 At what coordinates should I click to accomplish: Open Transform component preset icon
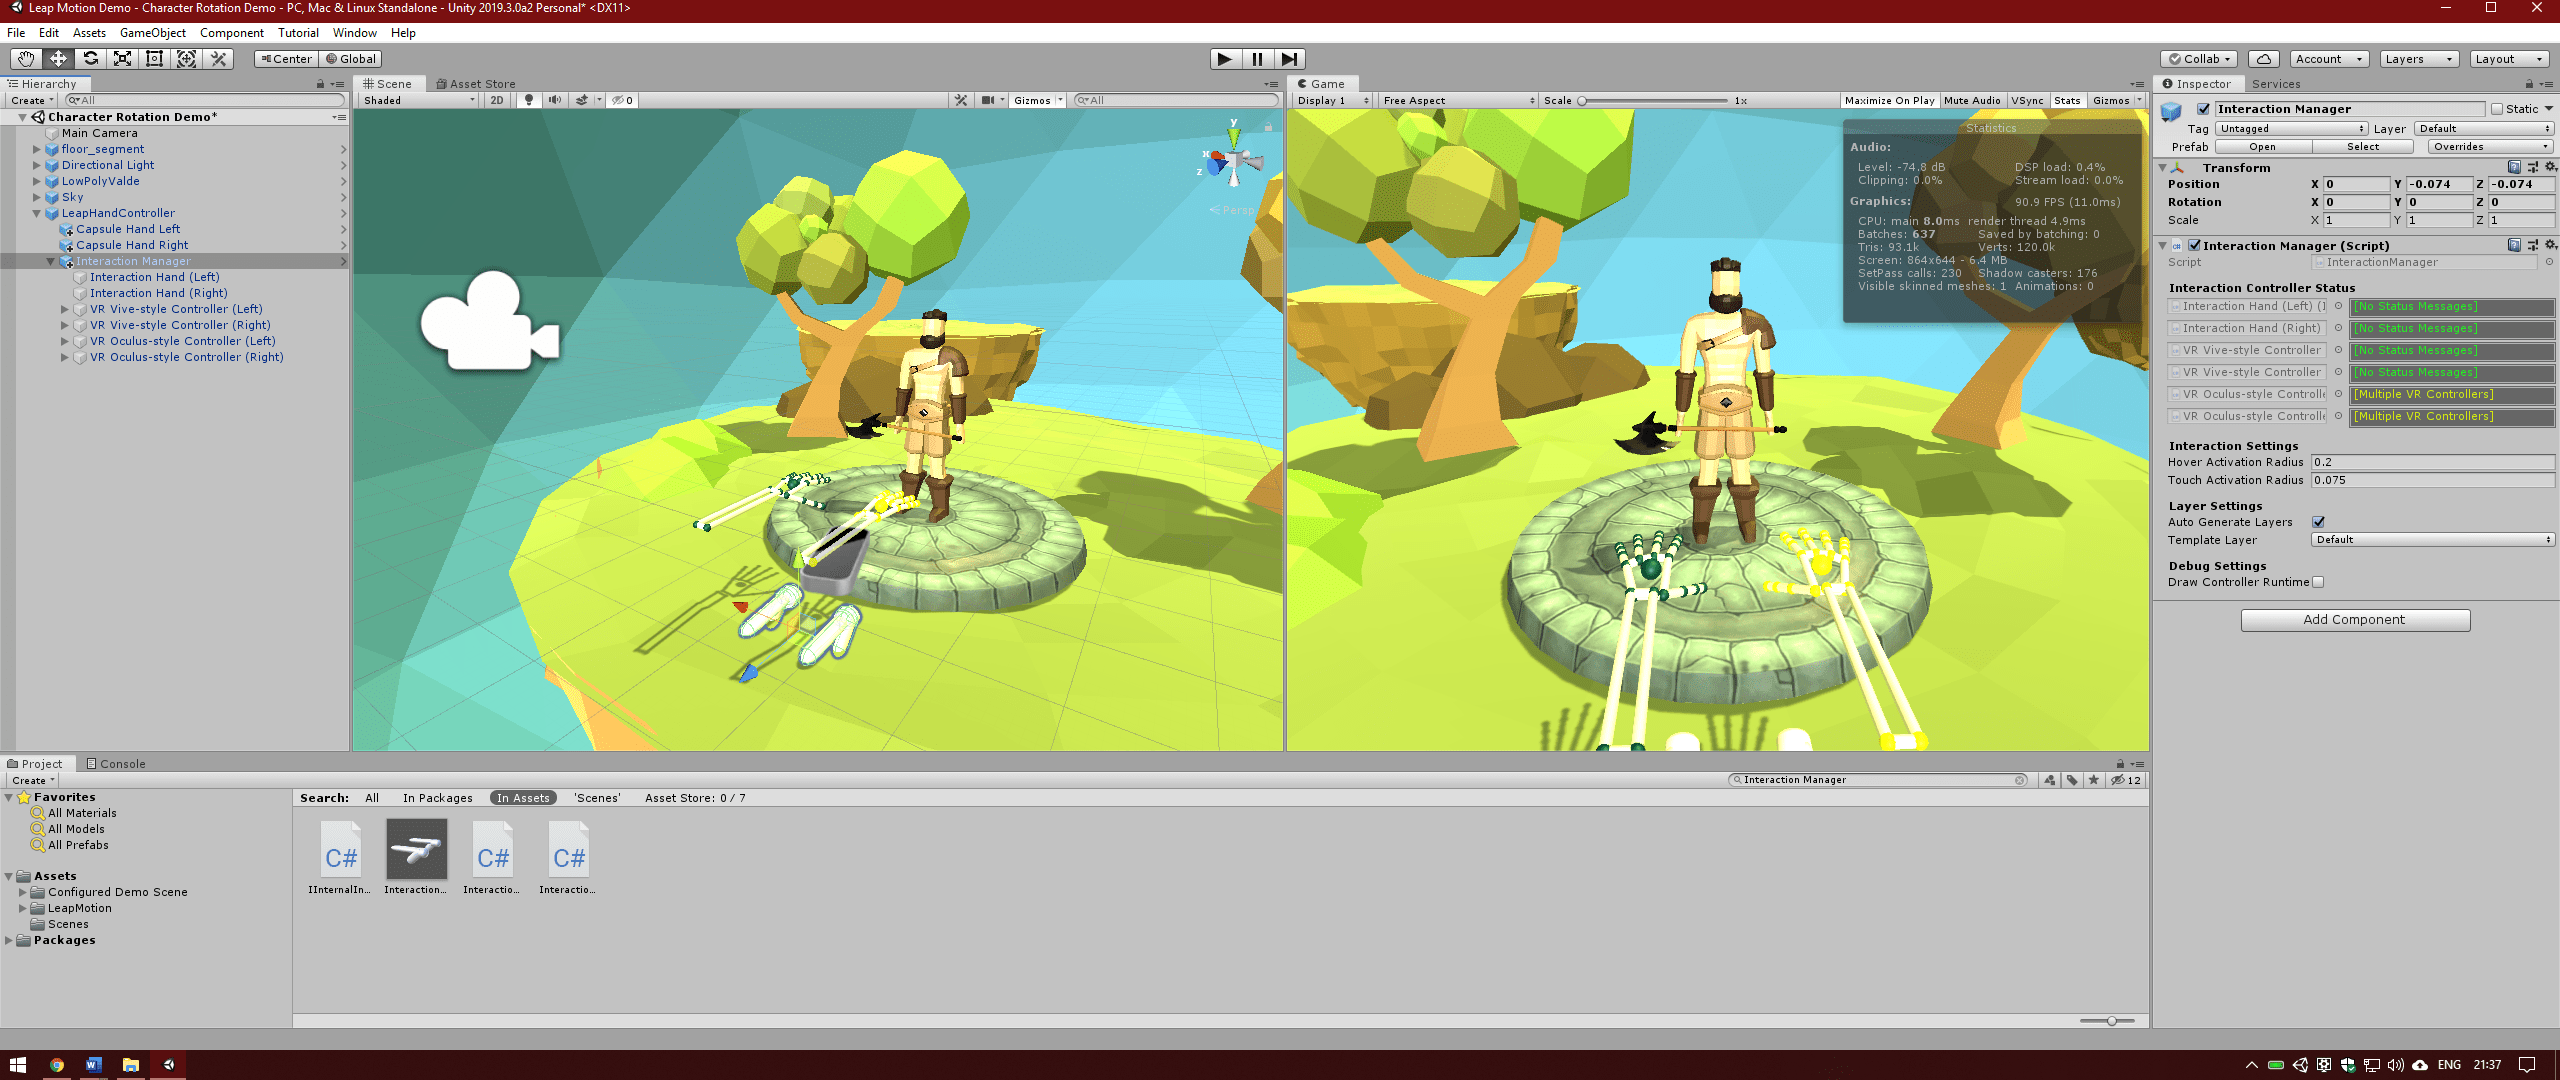tap(2533, 167)
